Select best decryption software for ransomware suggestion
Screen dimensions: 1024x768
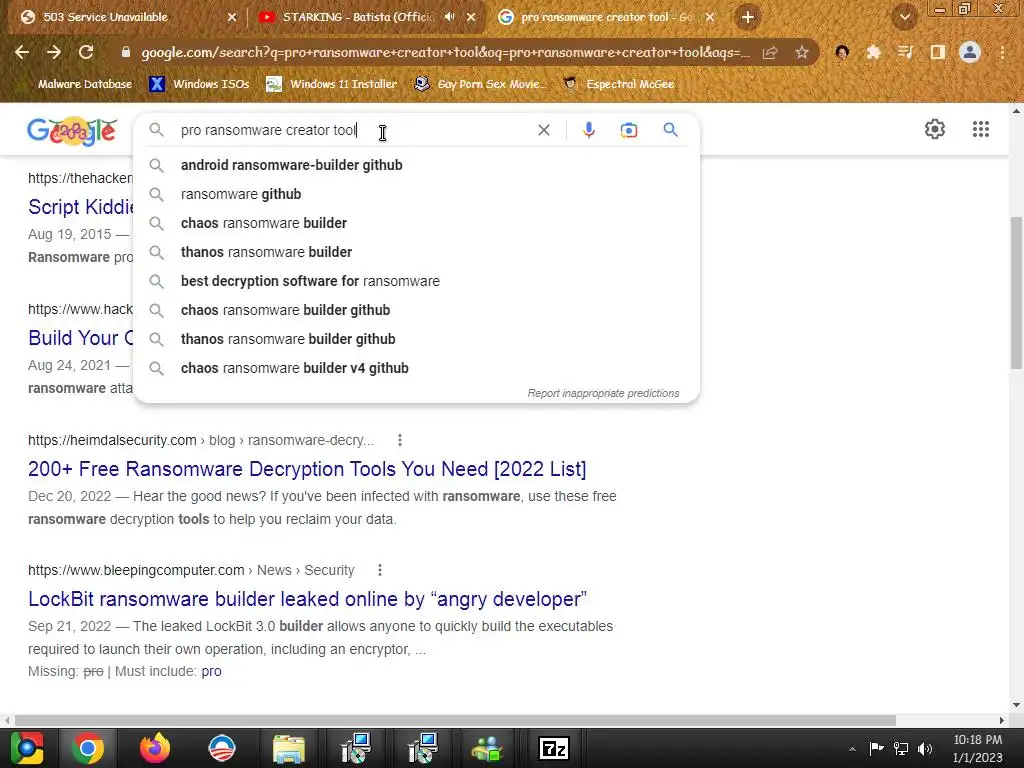(x=417, y=281)
